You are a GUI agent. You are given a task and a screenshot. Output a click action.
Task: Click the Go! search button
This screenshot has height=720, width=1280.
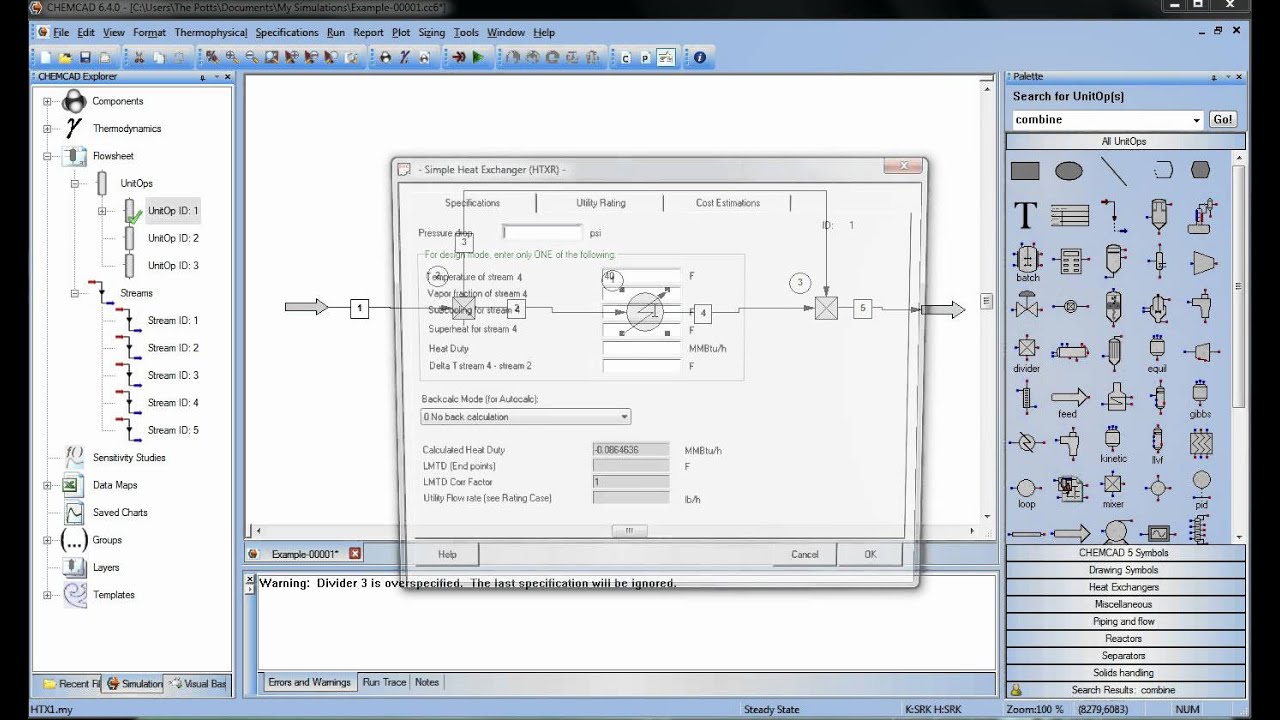tap(1223, 119)
